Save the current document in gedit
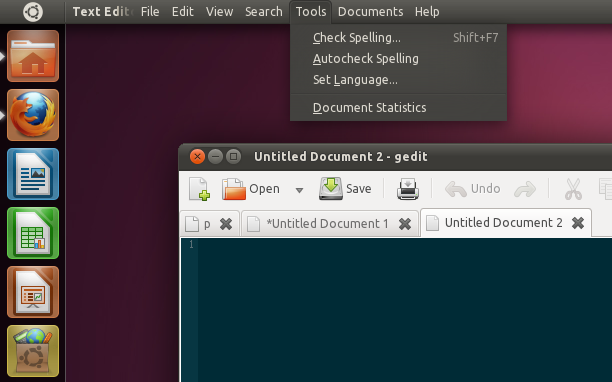The image size is (612, 382). [x=345, y=189]
